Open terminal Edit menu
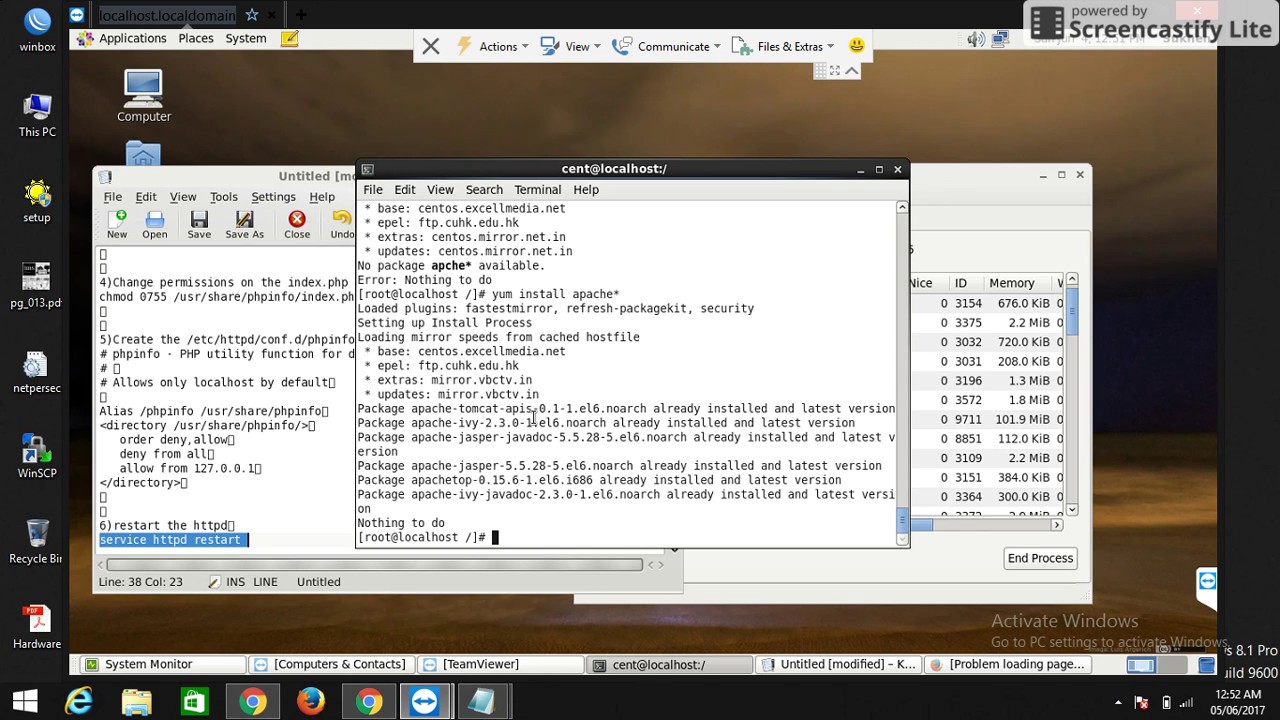1280x720 pixels. click(405, 190)
